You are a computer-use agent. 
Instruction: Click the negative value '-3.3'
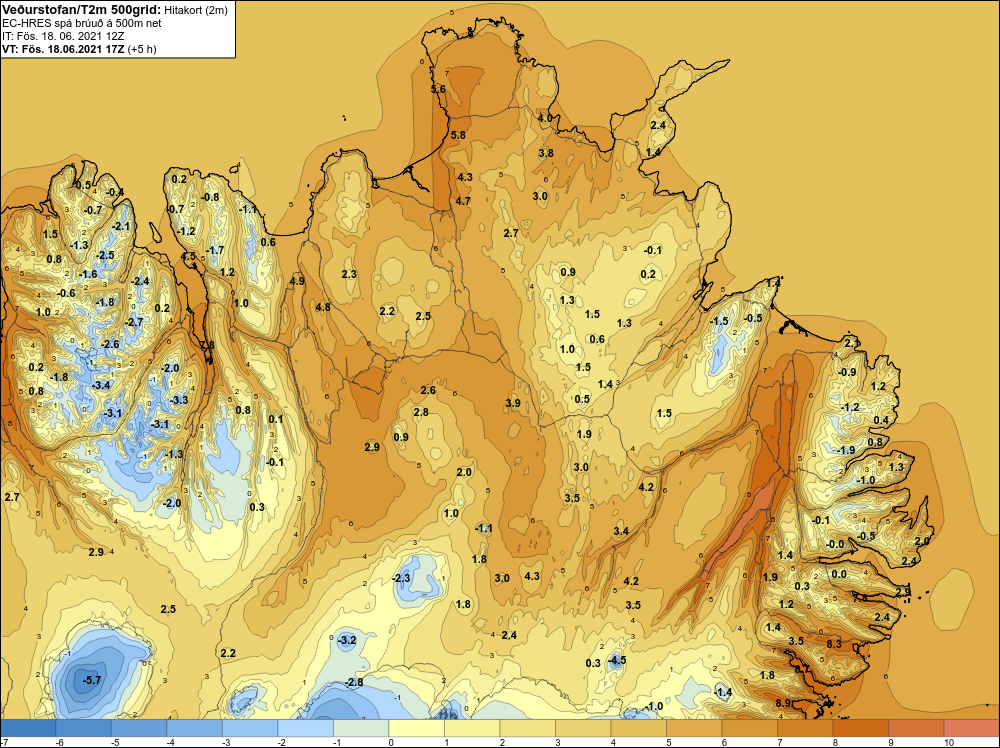pos(180,400)
